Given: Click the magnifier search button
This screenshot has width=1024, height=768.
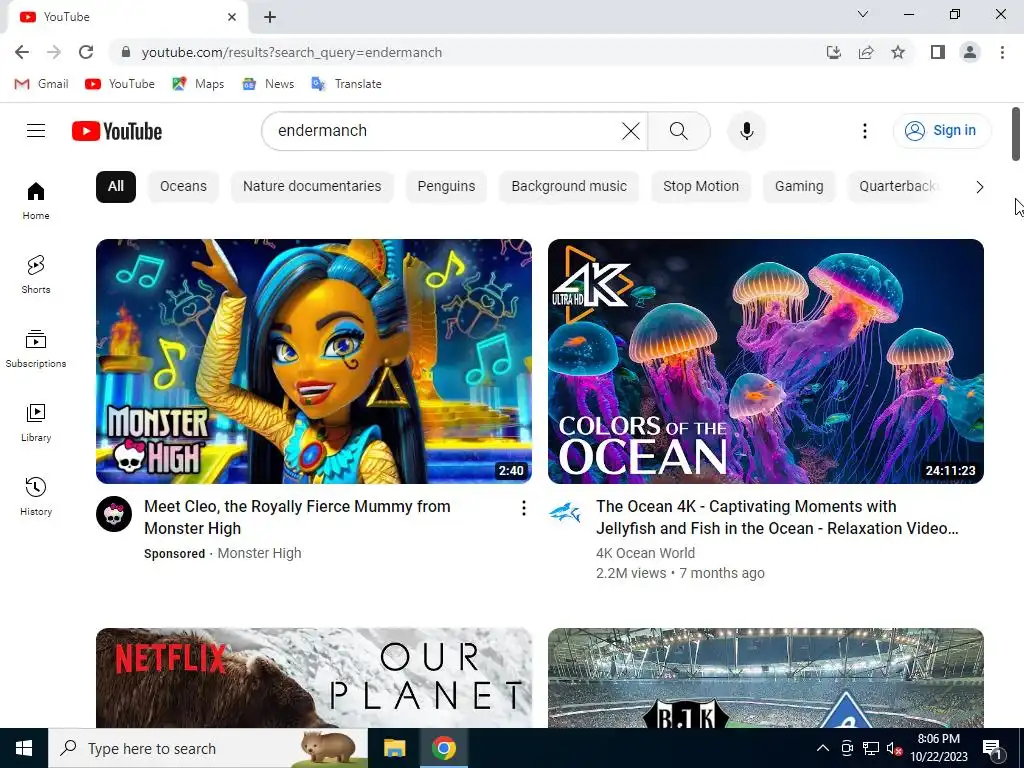Looking at the screenshot, I should [679, 131].
